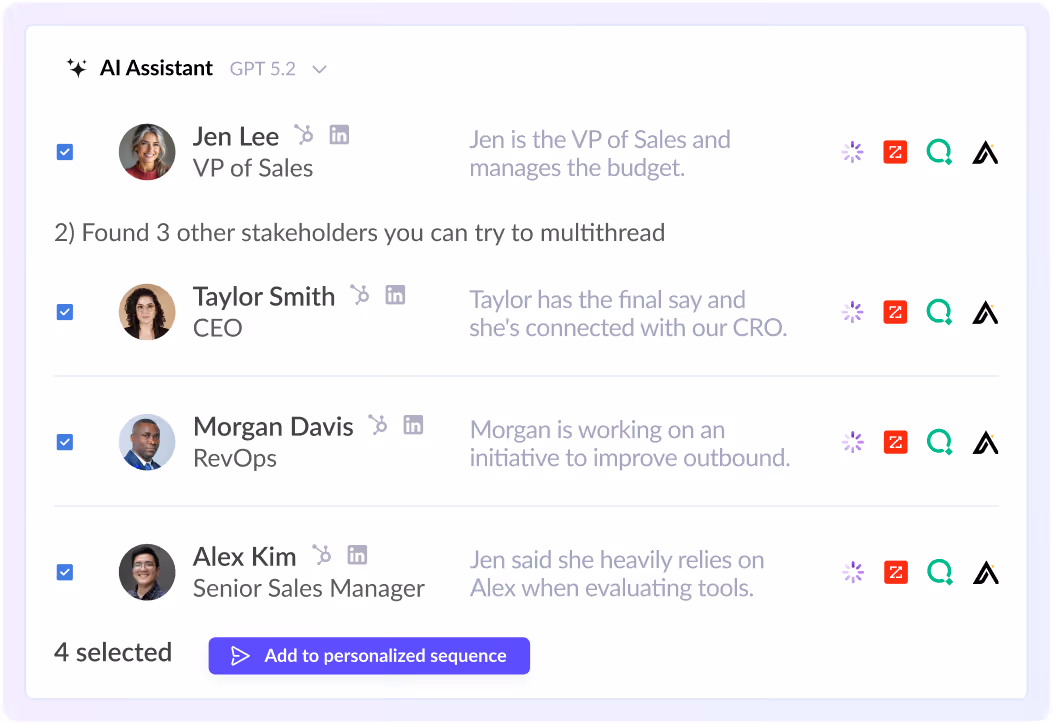Click HubSpot icon next to Jen Lee
1054x724 pixels.
point(304,135)
